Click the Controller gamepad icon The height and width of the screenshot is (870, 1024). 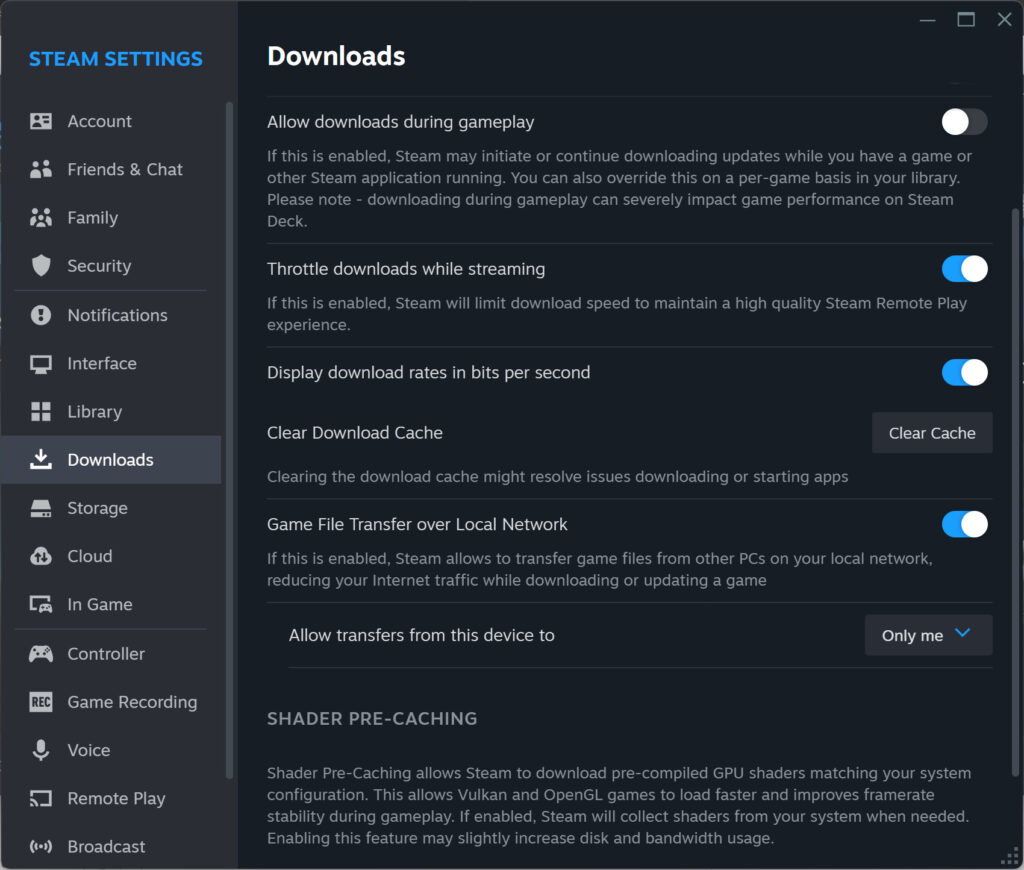pos(41,653)
